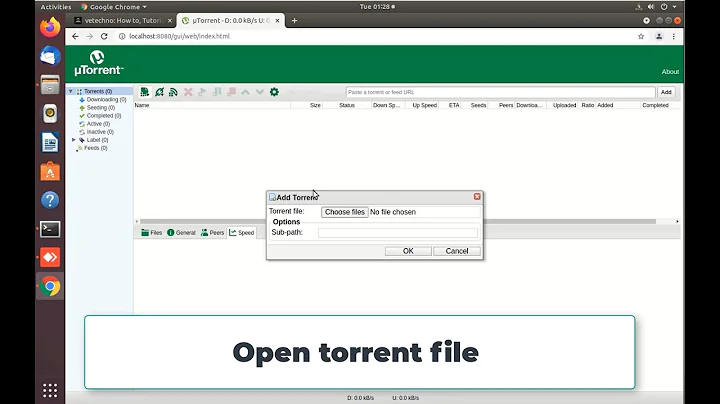Select Feeds (0) in the sidebar
The height and width of the screenshot is (404, 720).
pyautogui.click(x=96, y=148)
